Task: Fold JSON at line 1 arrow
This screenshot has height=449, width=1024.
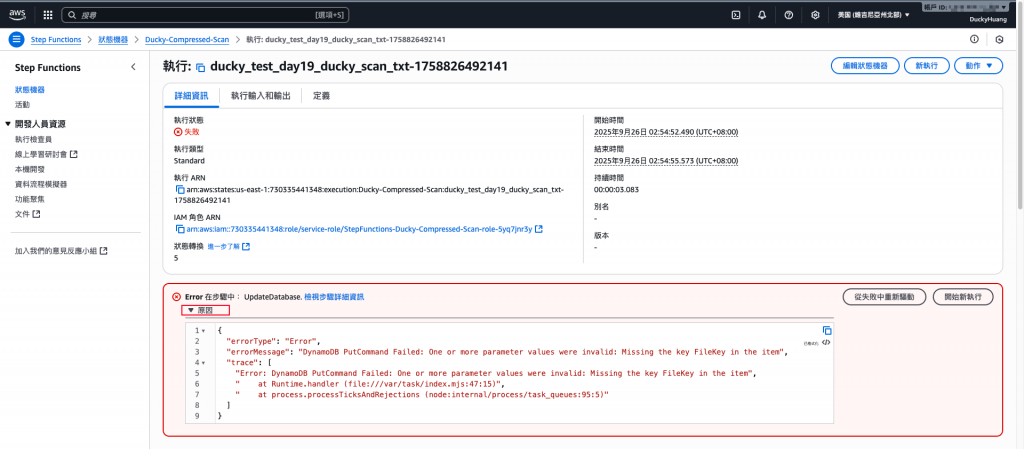Action: (x=204, y=331)
